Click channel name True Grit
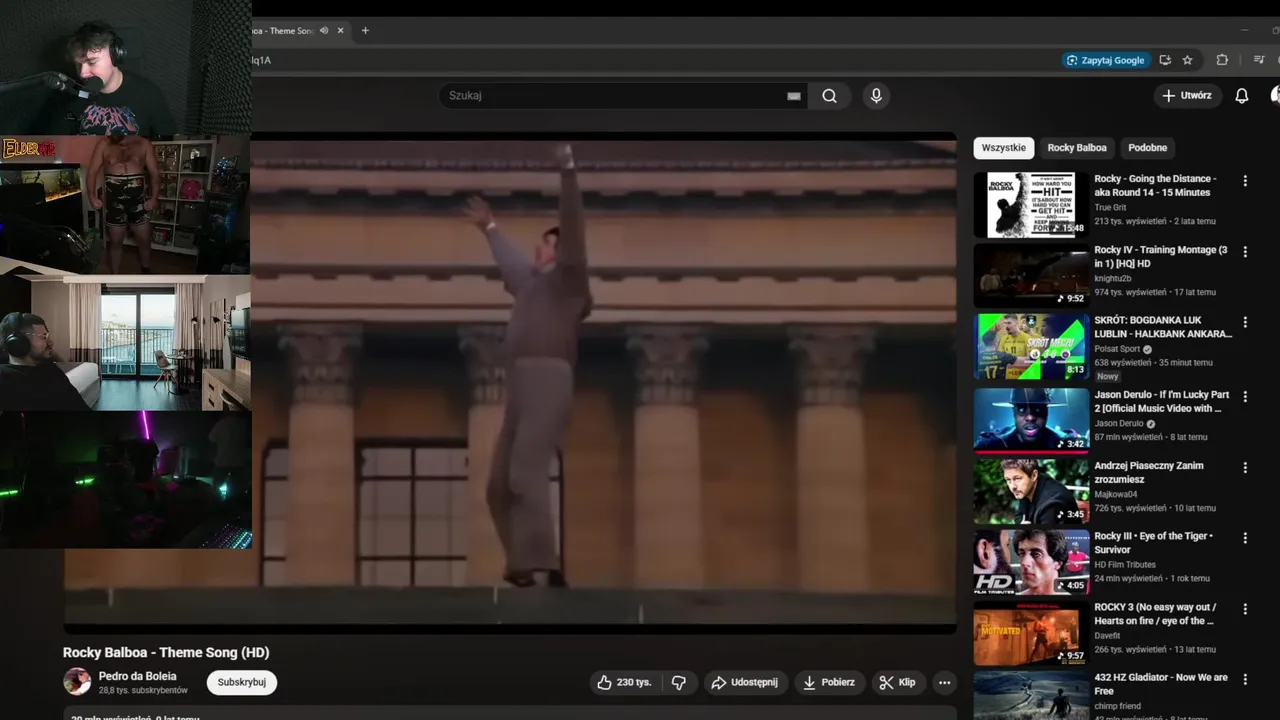 (1110, 208)
